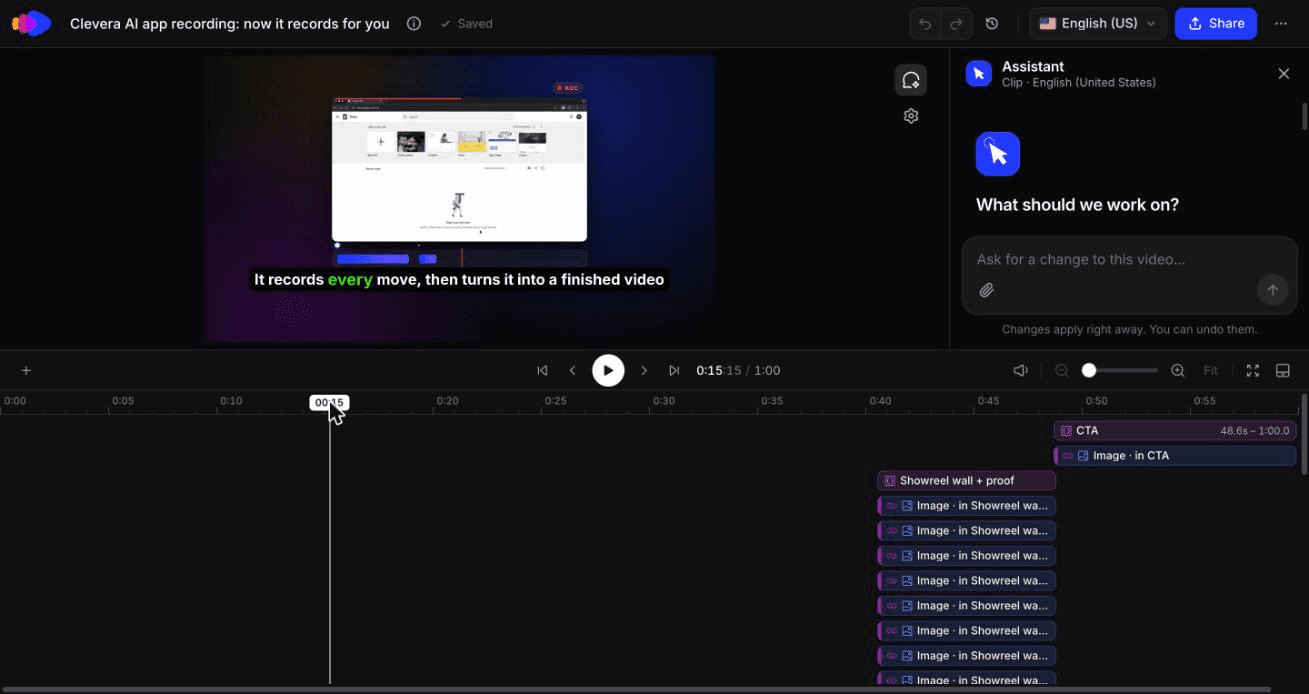The image size is (1309, 694).
Task: Redo the last change
Action: (x=956, y=23)
